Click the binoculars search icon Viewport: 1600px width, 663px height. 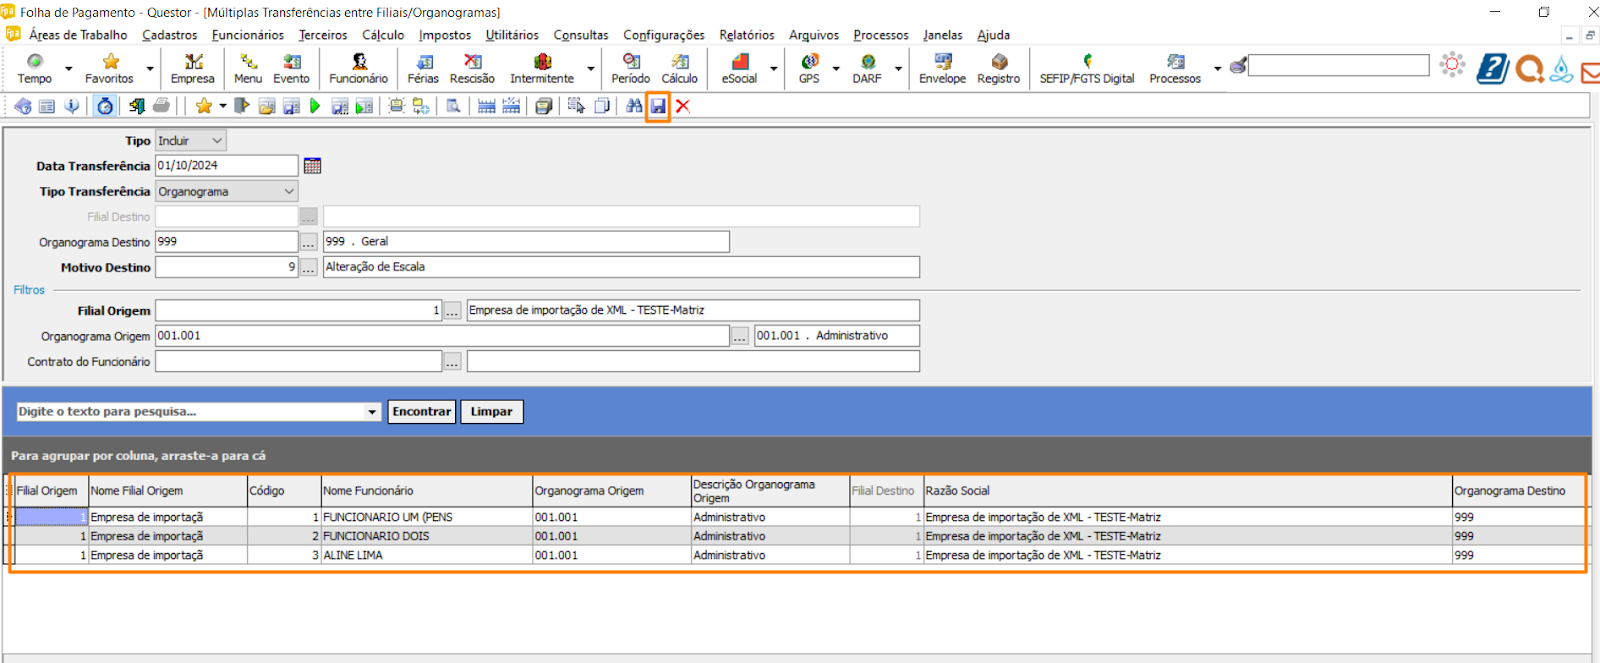click(634, 106)
